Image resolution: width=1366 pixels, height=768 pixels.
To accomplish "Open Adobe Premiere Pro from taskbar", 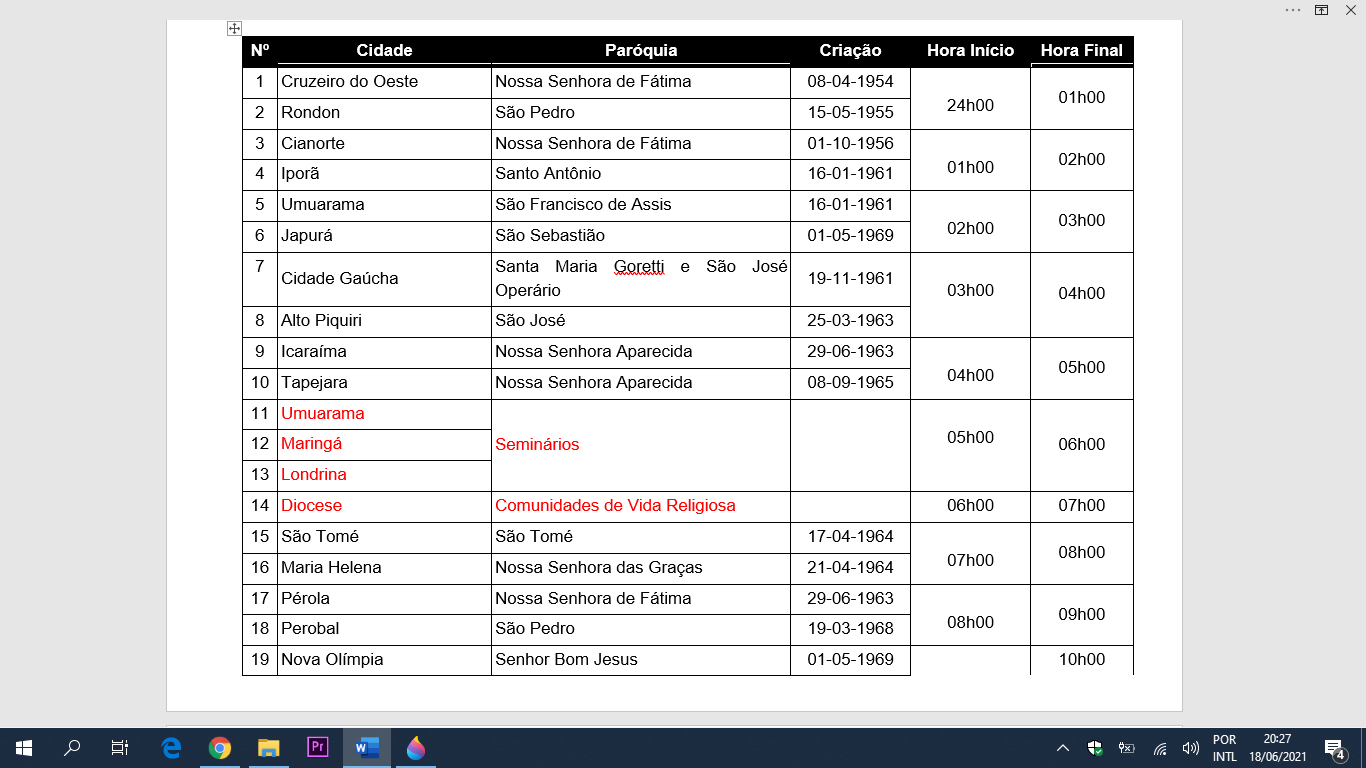I will tap(318, 747).
